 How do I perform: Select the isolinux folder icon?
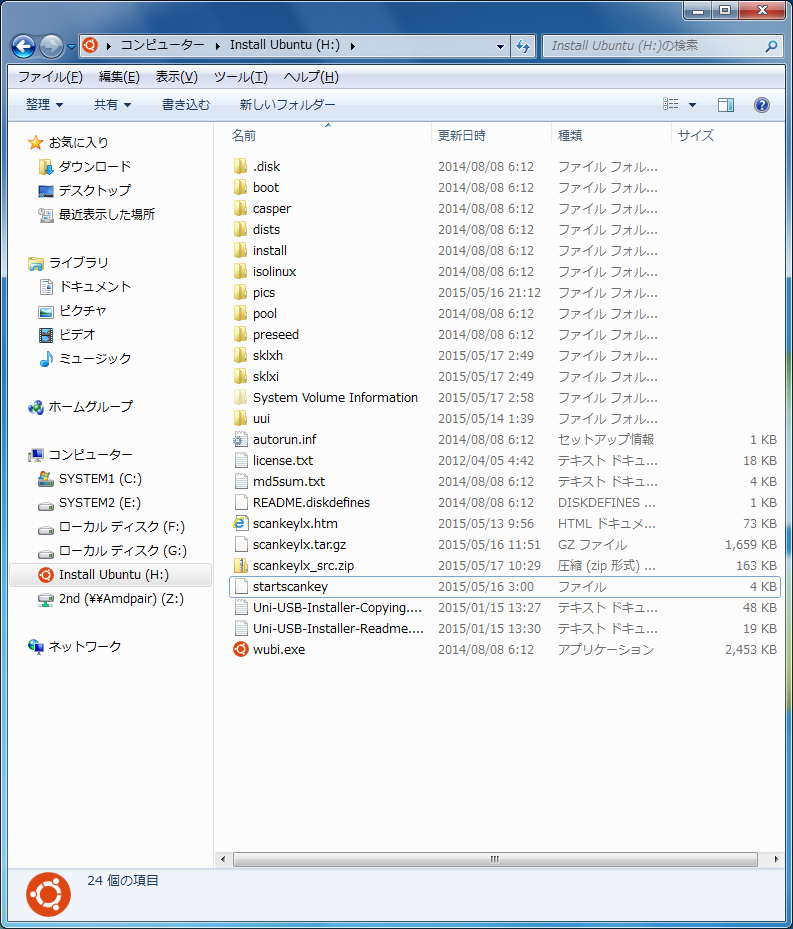240,271
